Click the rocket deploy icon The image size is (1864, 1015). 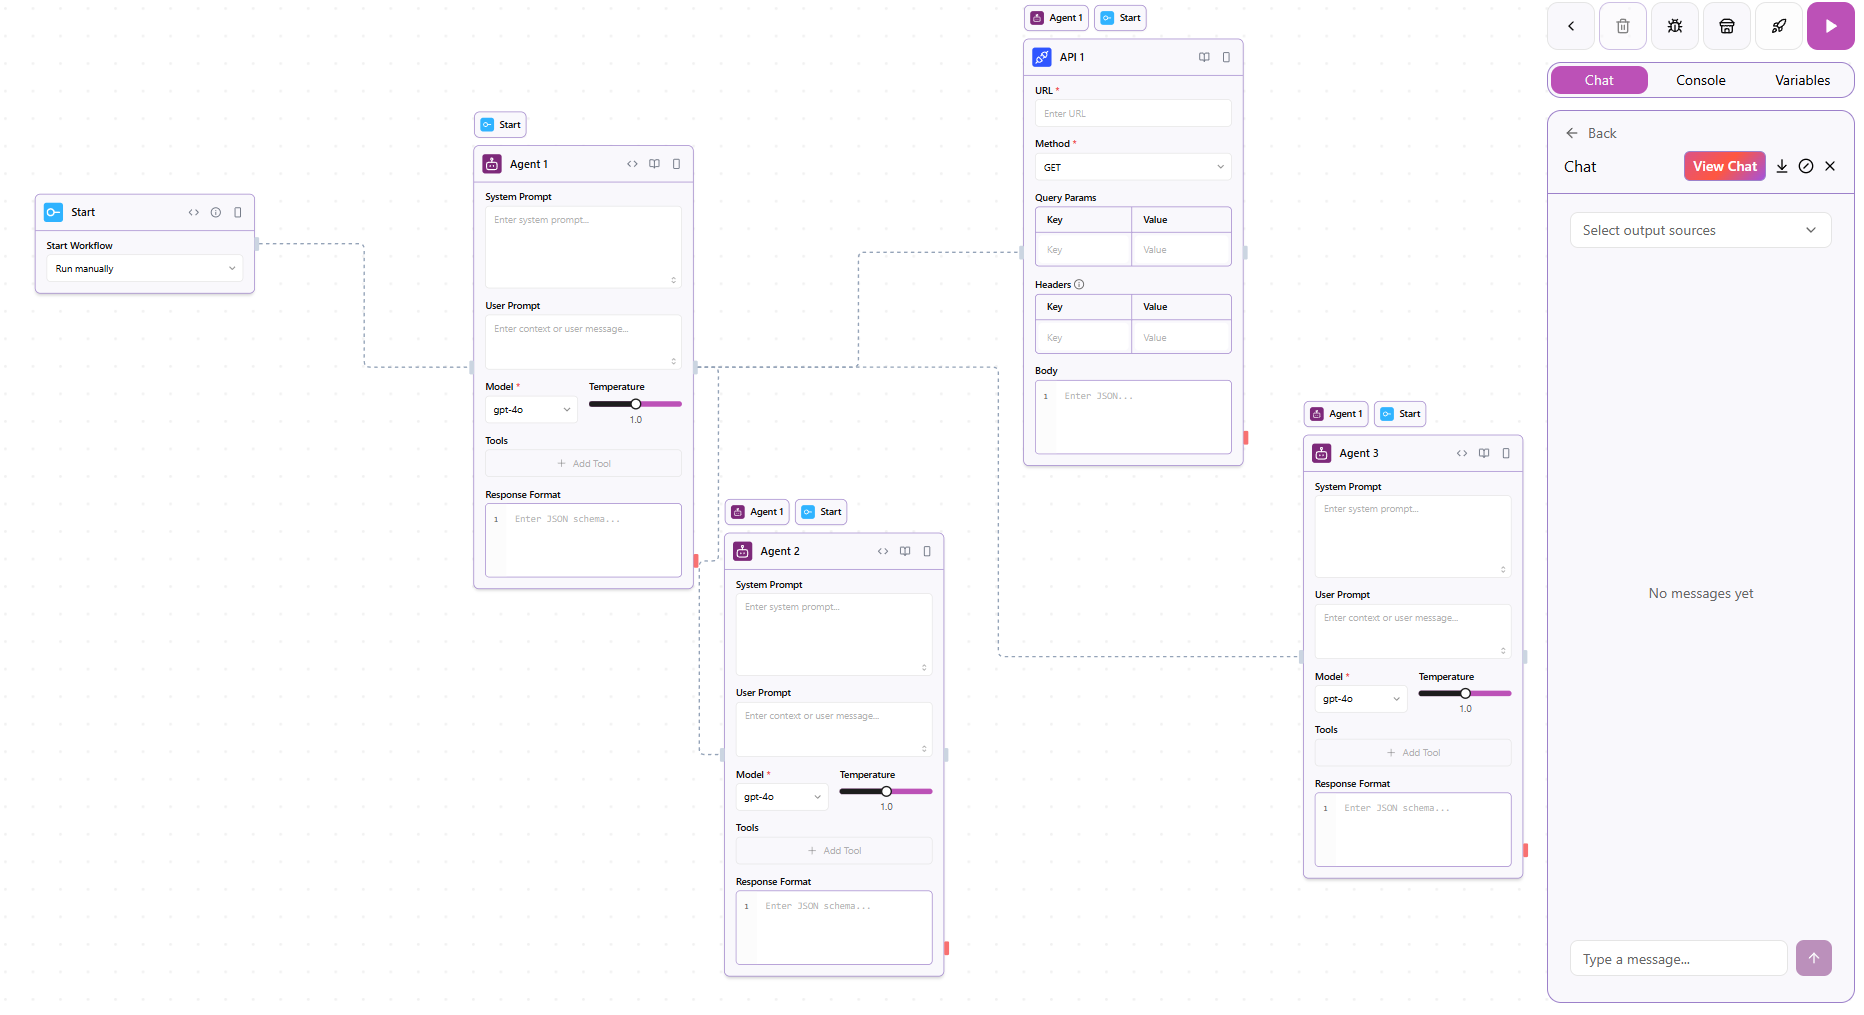click(1779, 26)
